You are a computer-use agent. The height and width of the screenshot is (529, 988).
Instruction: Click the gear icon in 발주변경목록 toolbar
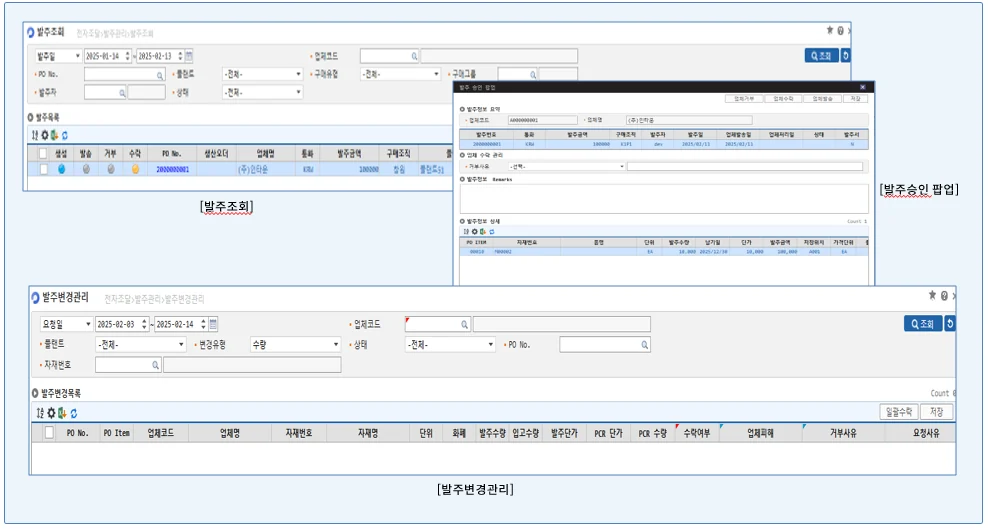pos(52,413)
